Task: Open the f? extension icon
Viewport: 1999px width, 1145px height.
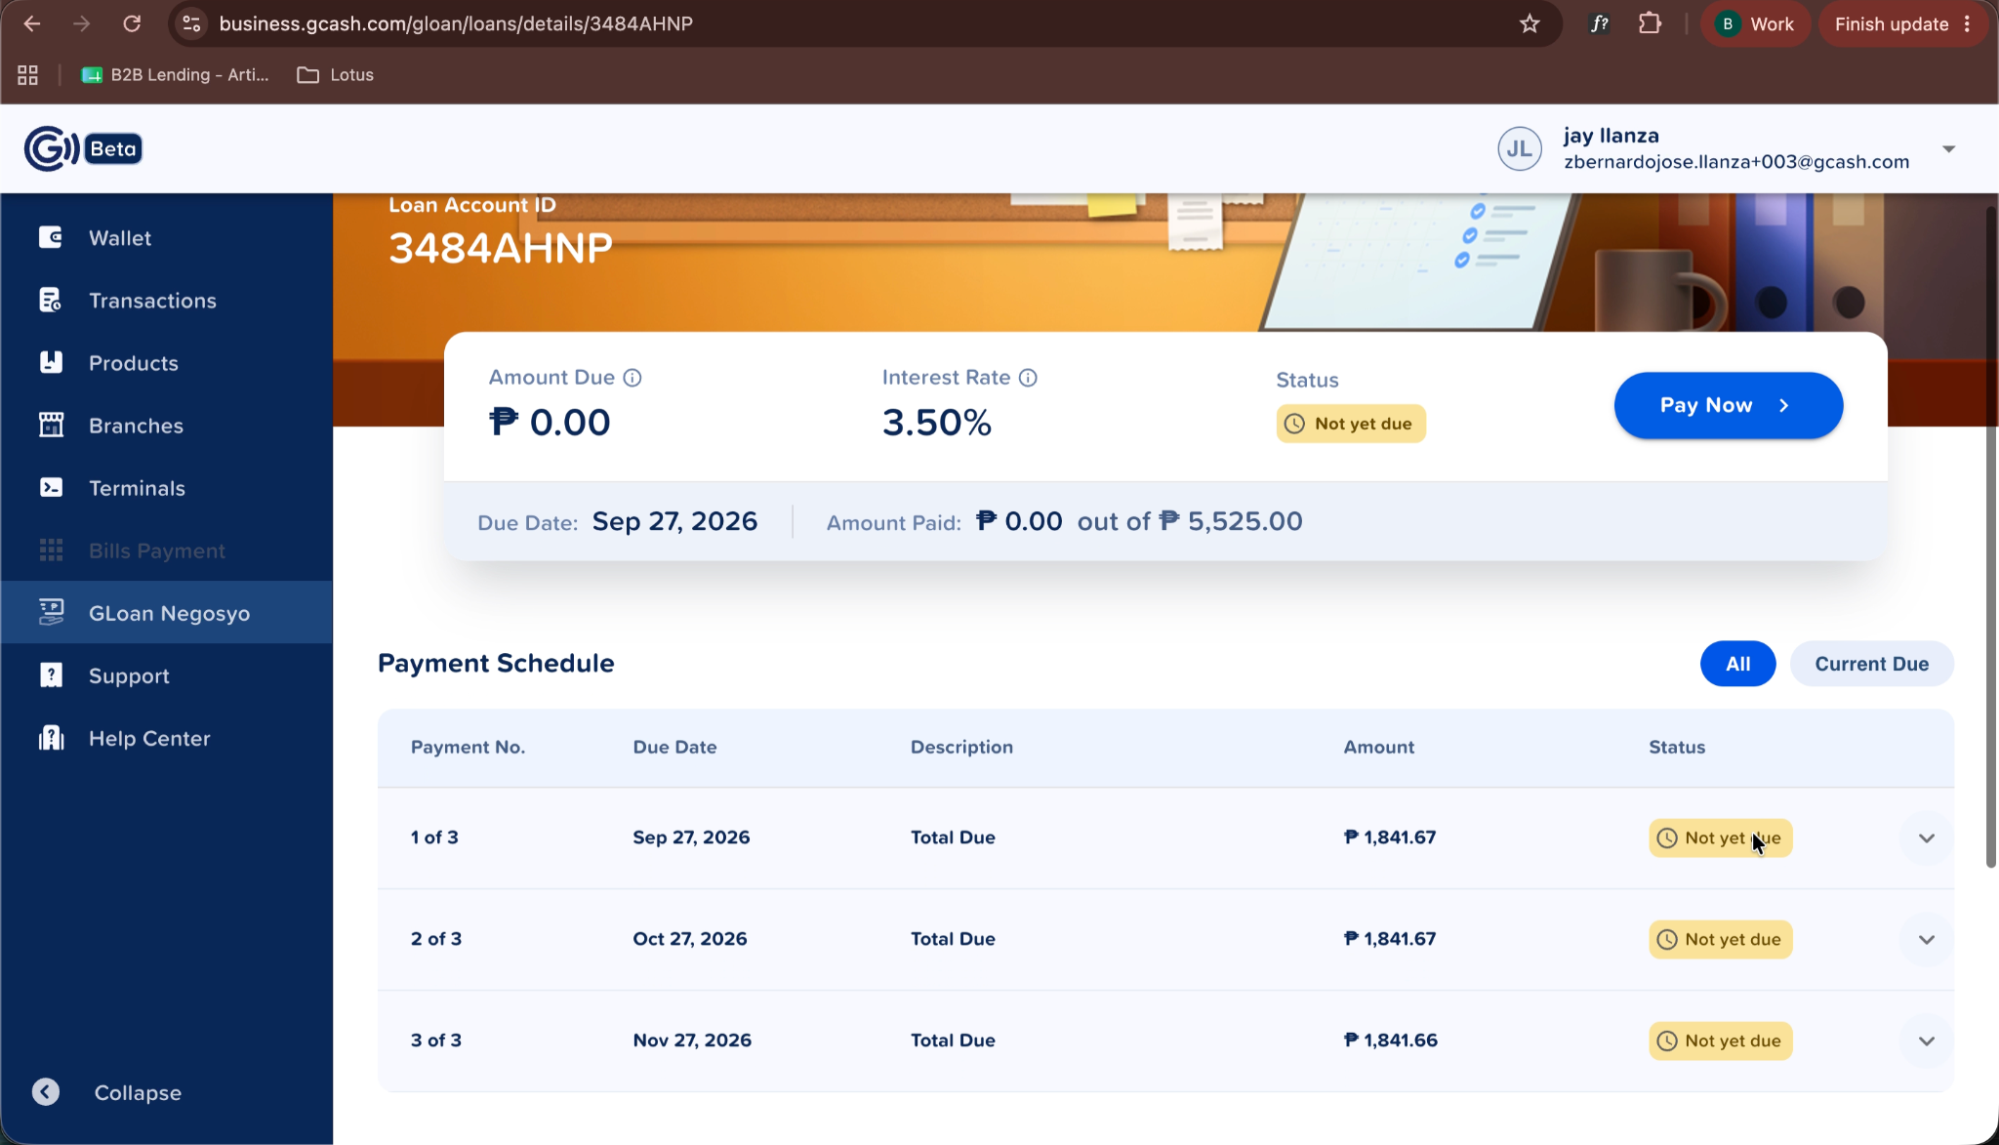Action: [x=1600, y=24]
